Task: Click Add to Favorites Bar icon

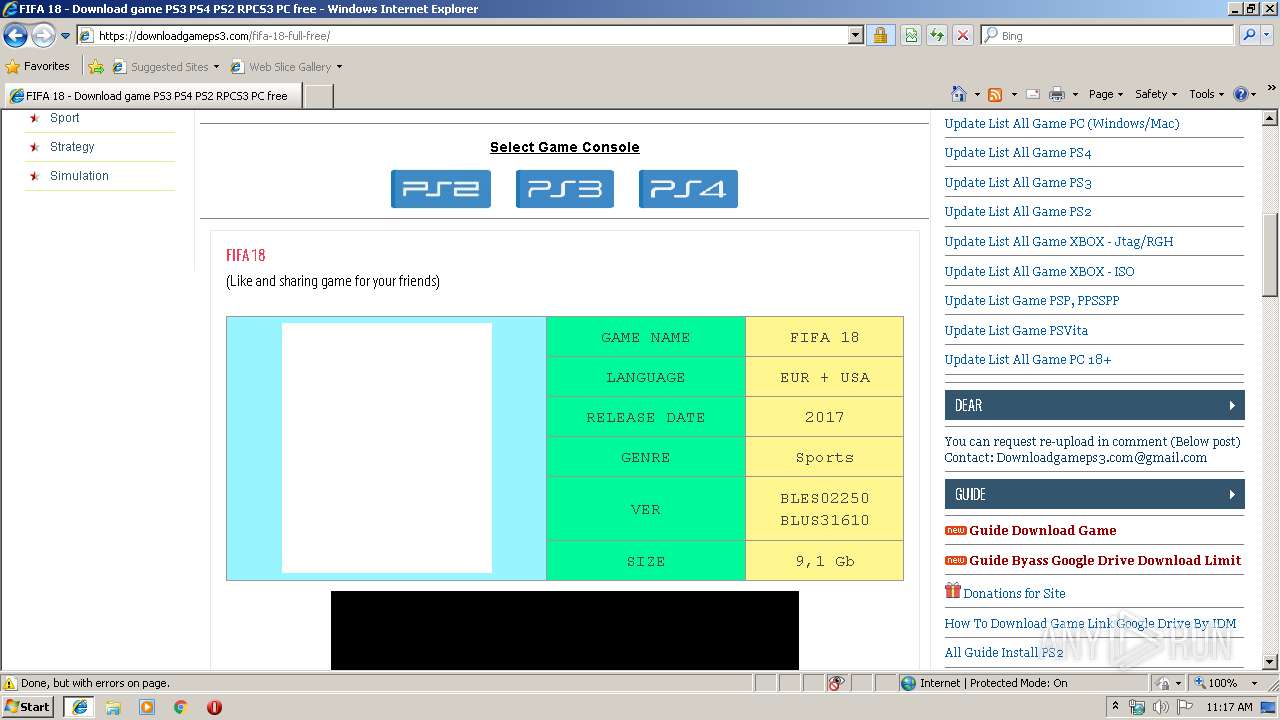Action: (x=96, y=67)
